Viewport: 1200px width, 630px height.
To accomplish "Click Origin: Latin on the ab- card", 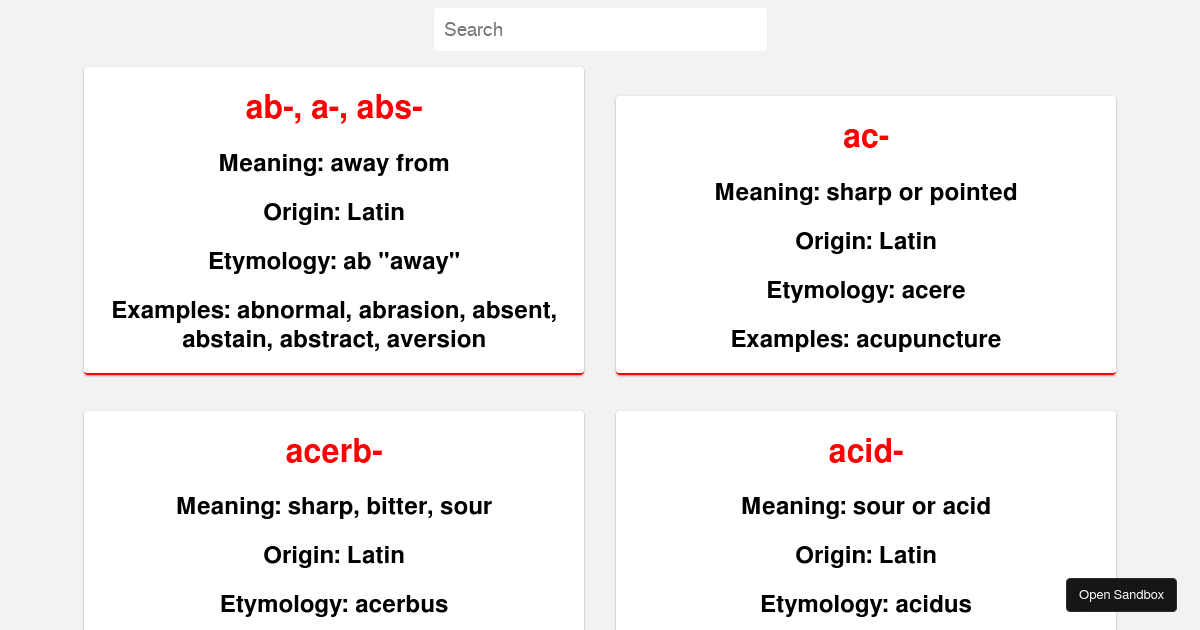I will (x=334, y=212).
